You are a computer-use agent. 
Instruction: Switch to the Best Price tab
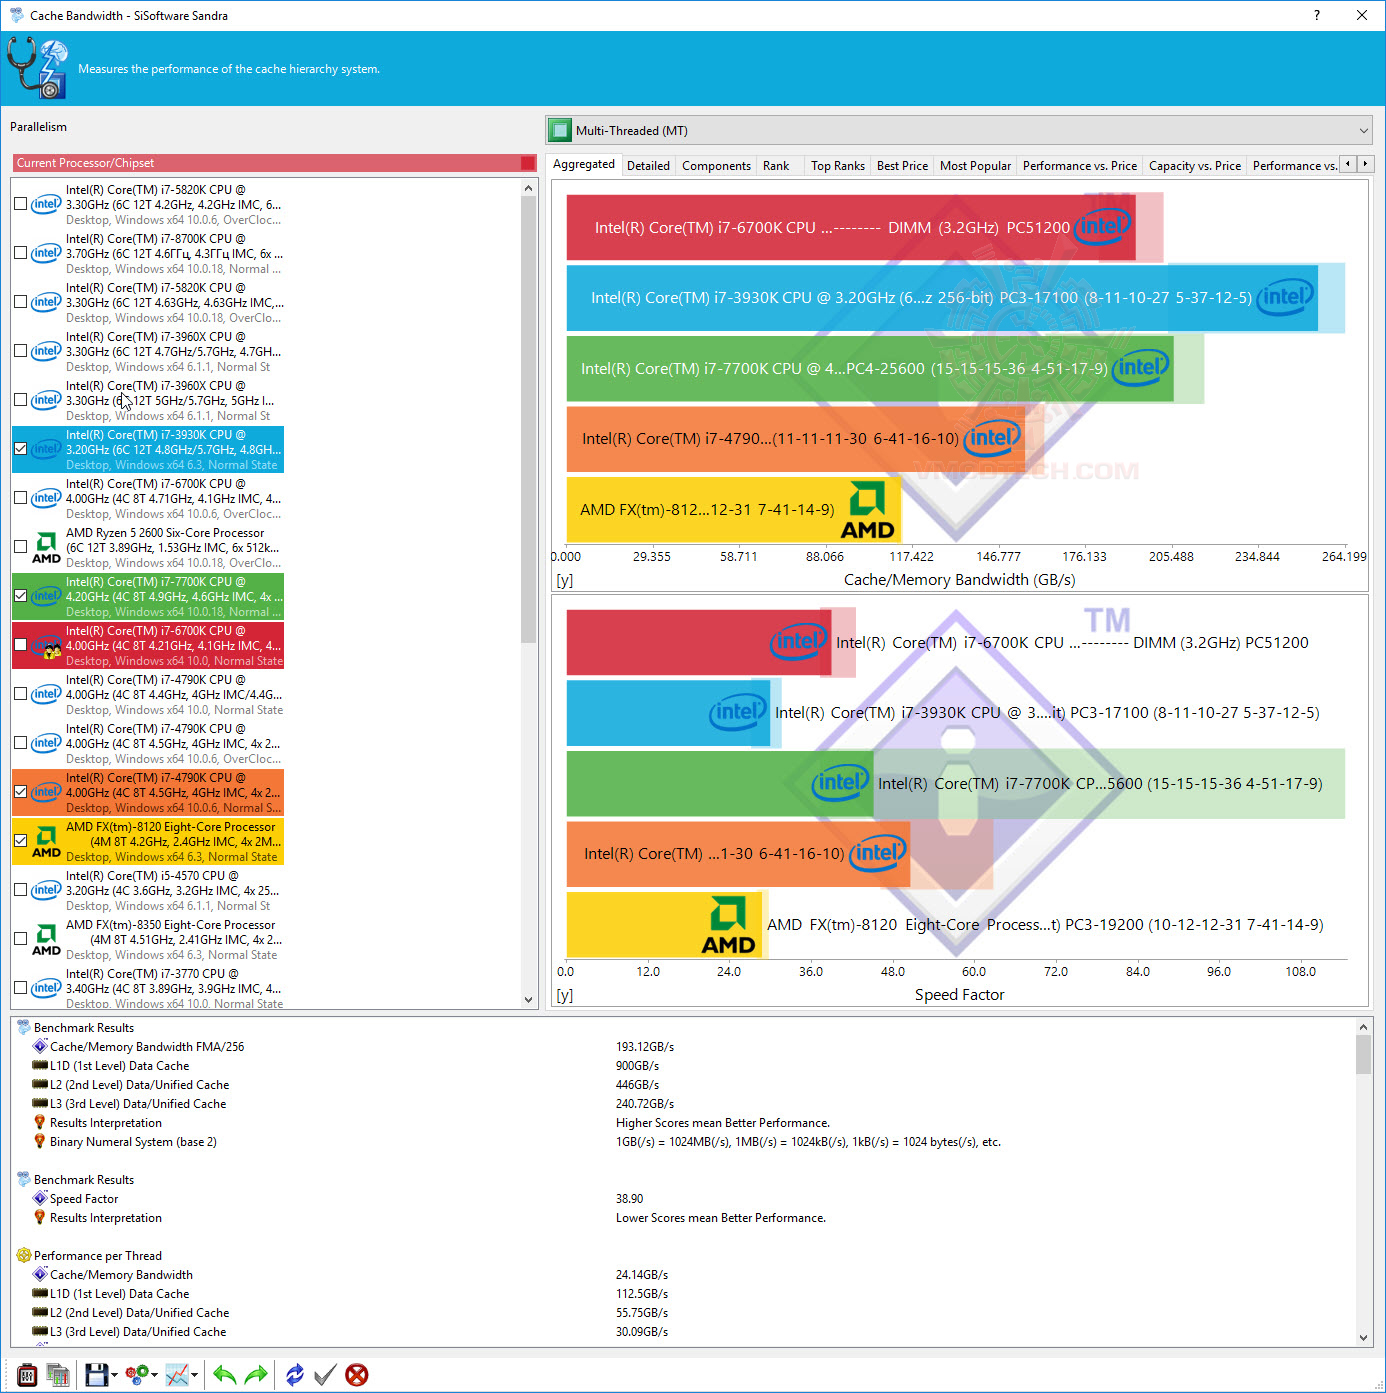click(x=902, y=166)
